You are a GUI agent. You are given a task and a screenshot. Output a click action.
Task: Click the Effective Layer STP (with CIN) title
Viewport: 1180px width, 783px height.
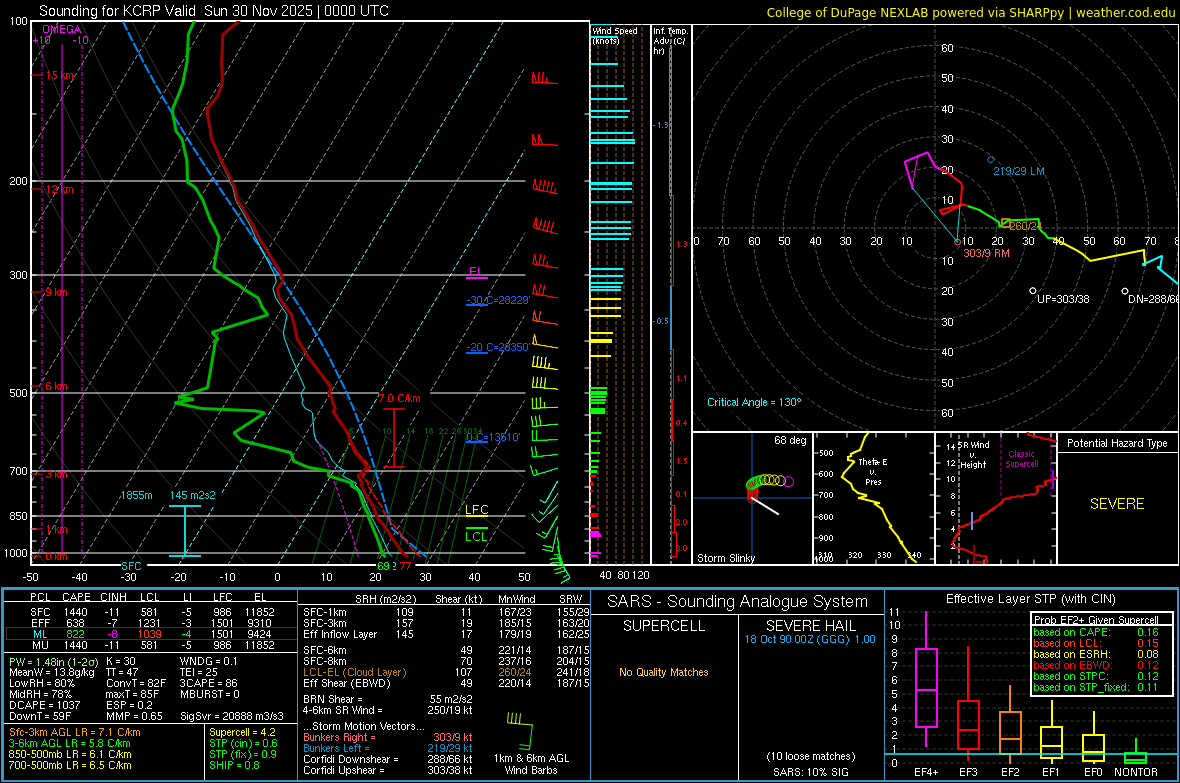click(x=1031, y=599)
